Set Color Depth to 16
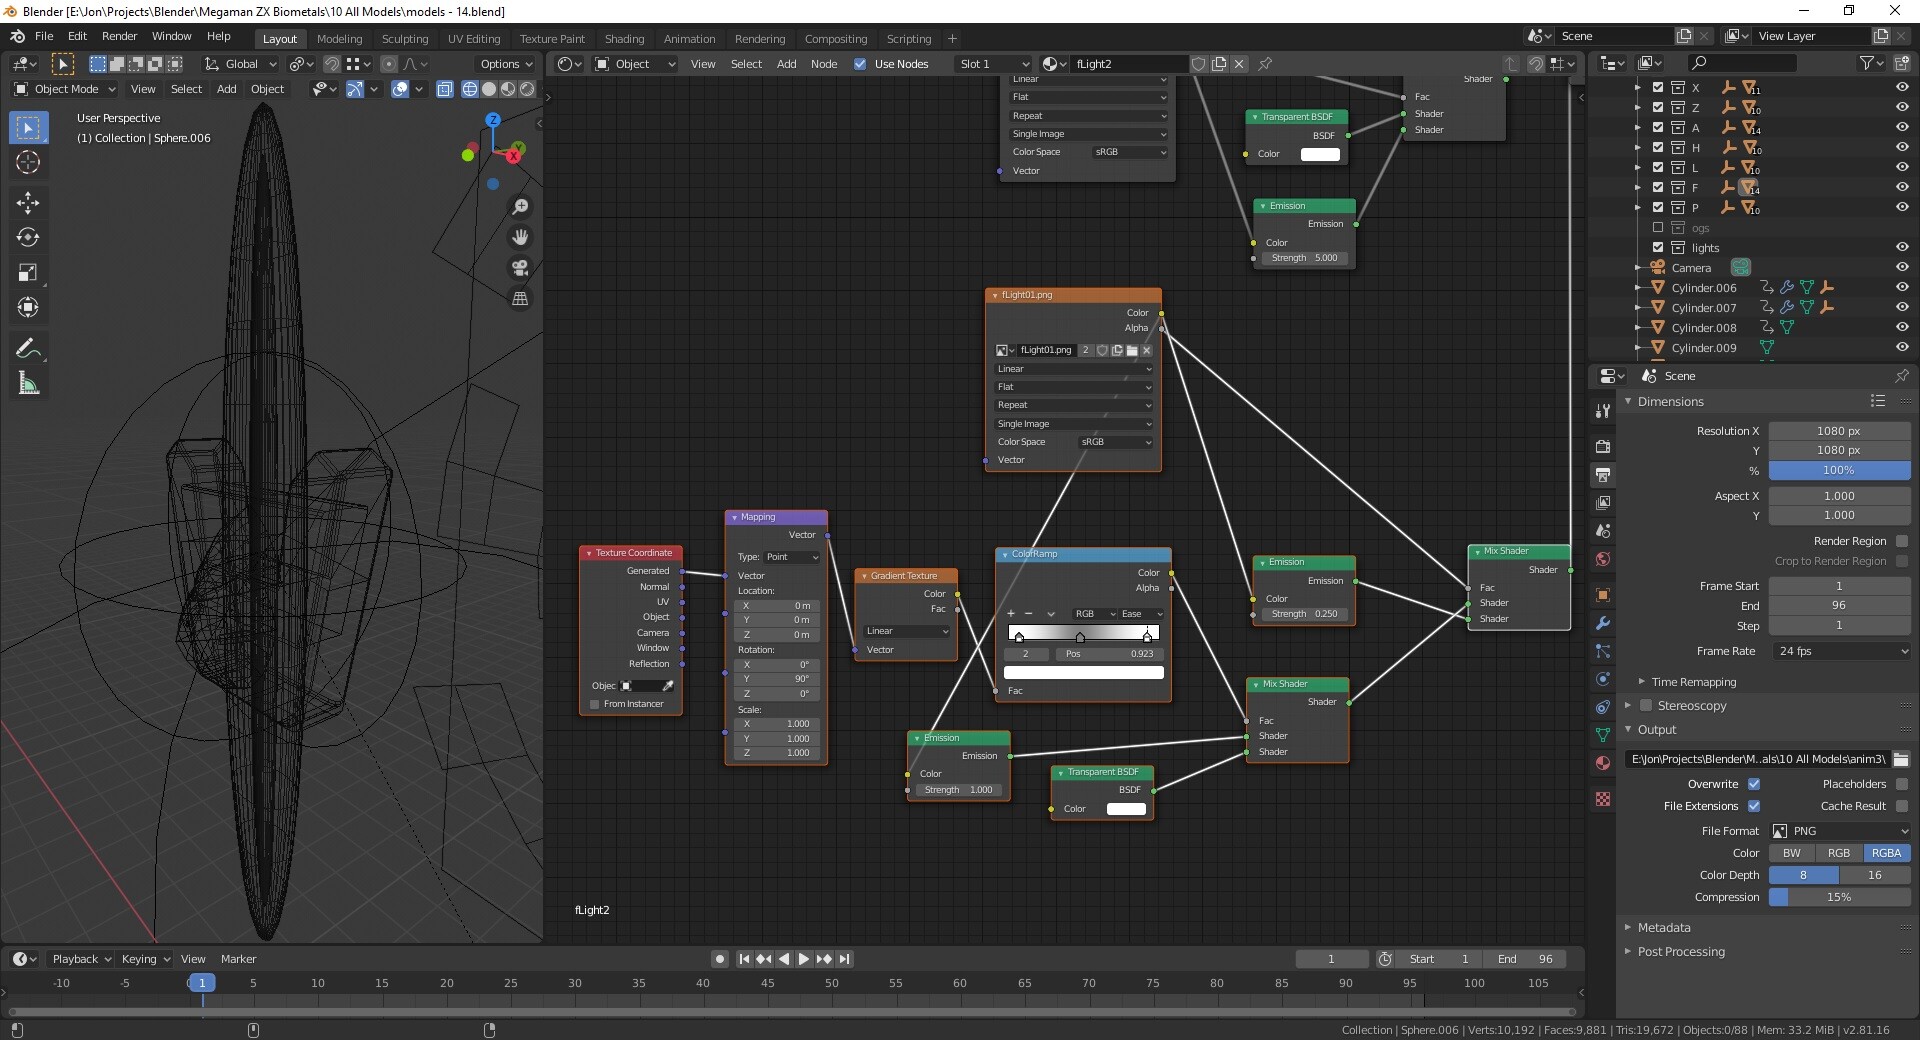 coord(1875,875)
